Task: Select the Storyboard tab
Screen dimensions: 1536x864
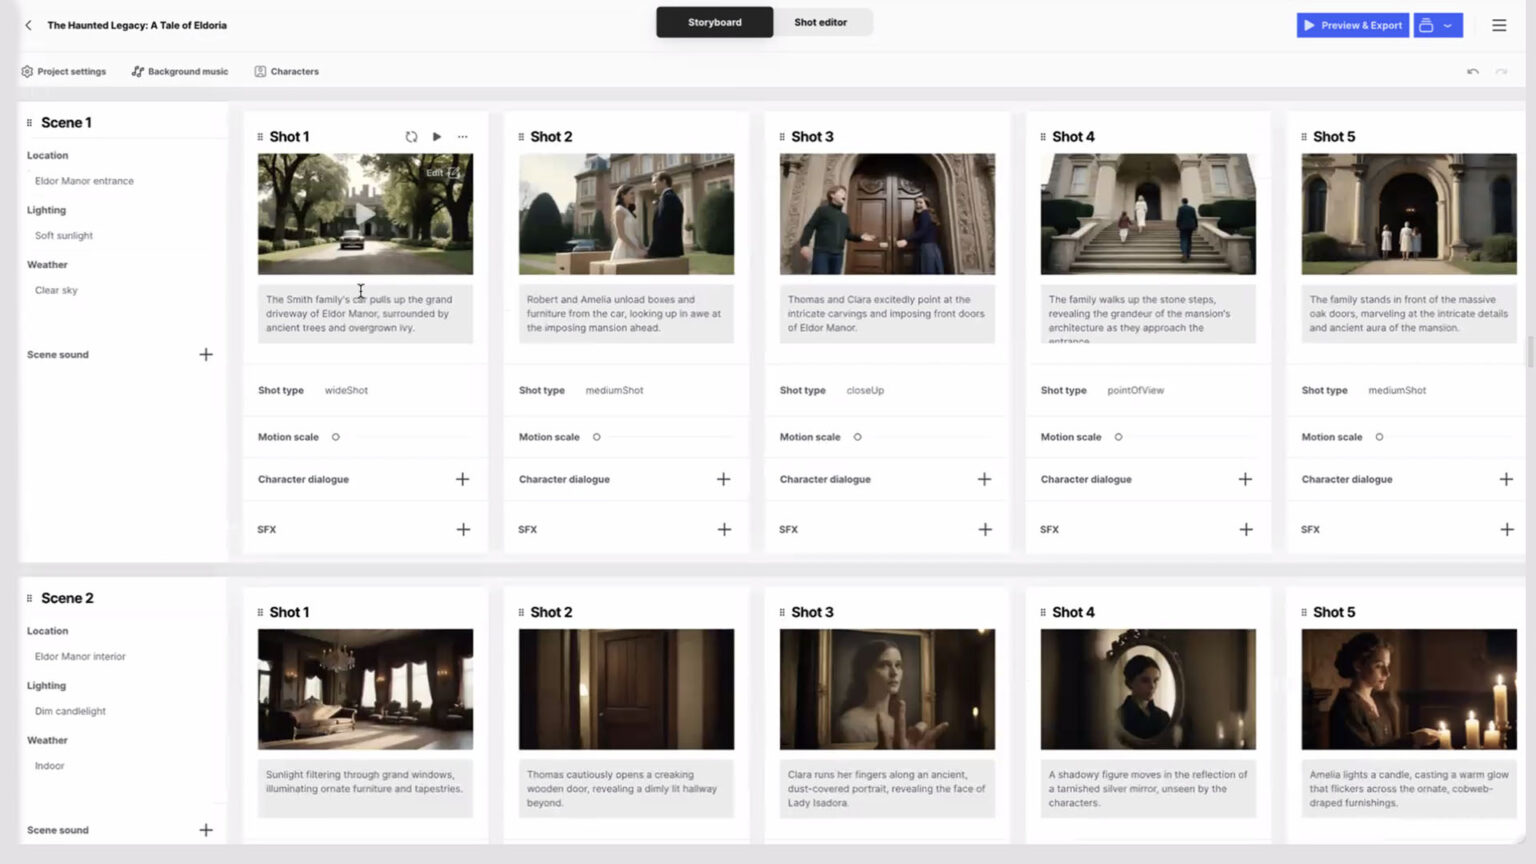Action: click(714, 22)
